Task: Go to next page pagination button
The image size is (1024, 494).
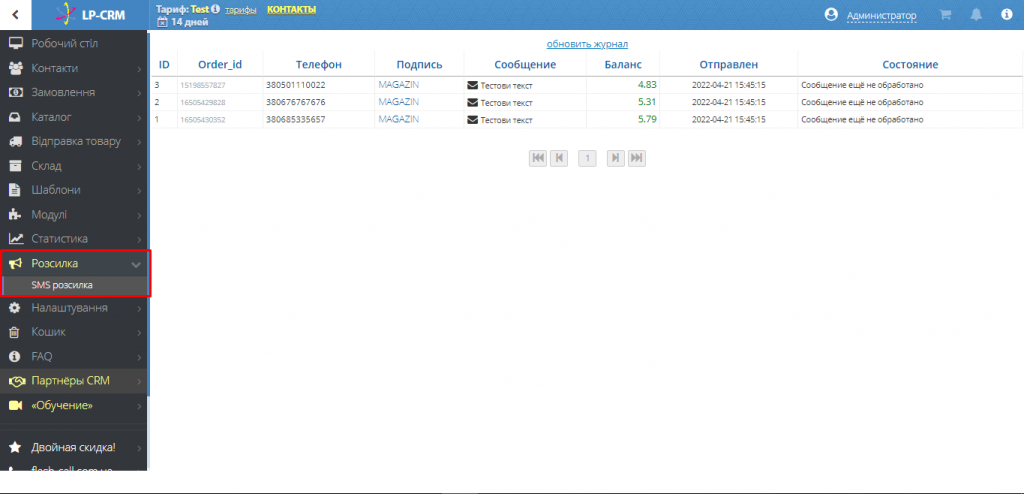Action: (x=616, y=157)
